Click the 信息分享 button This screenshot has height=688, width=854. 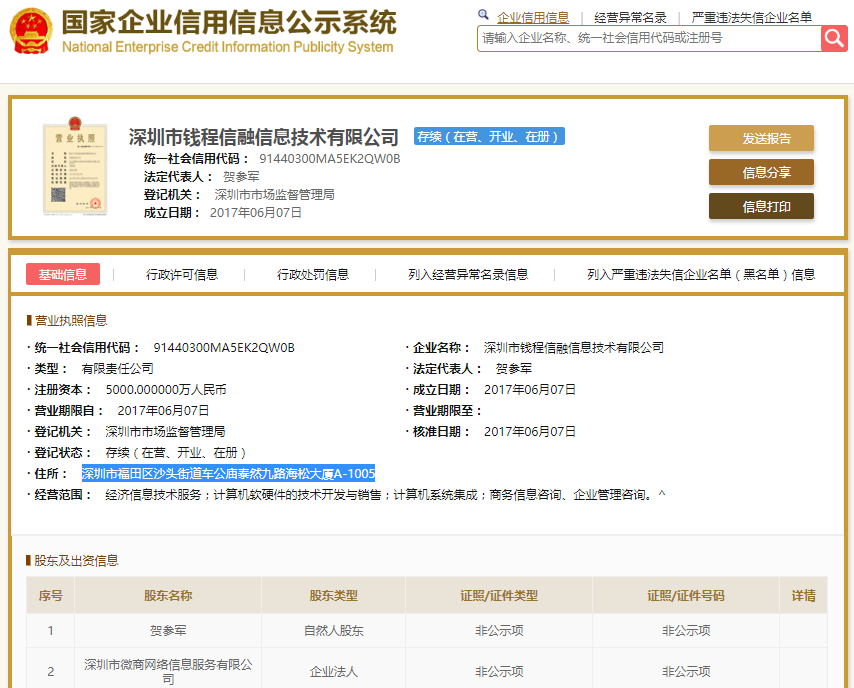point(761,172)
